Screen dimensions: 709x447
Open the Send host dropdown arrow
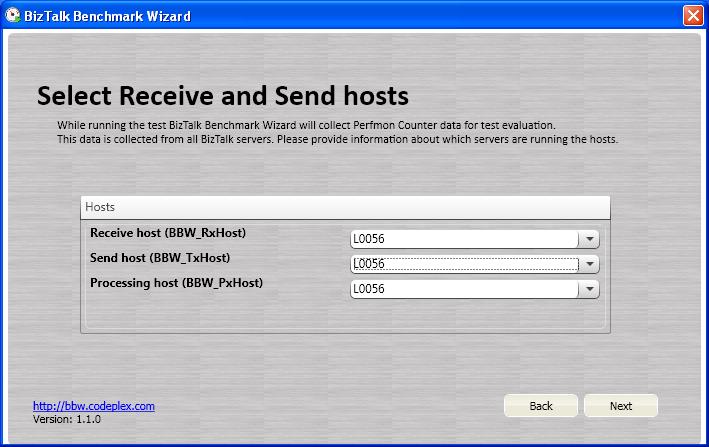590,264
